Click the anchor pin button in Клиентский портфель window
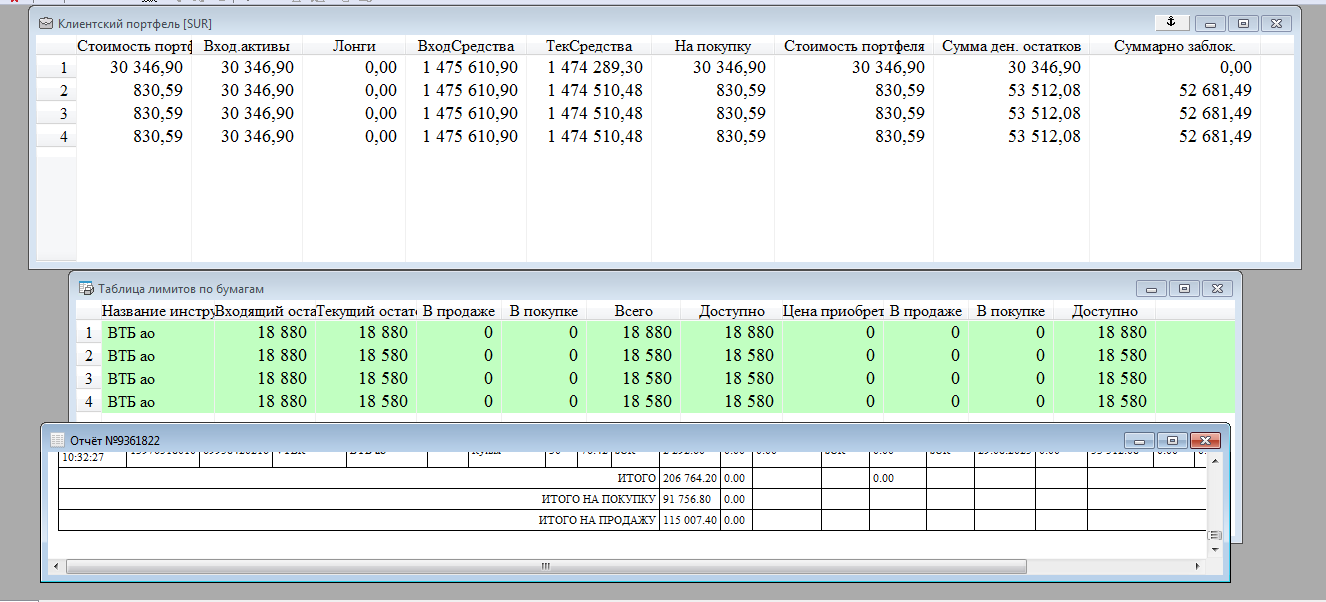 tap(1170, 22)
